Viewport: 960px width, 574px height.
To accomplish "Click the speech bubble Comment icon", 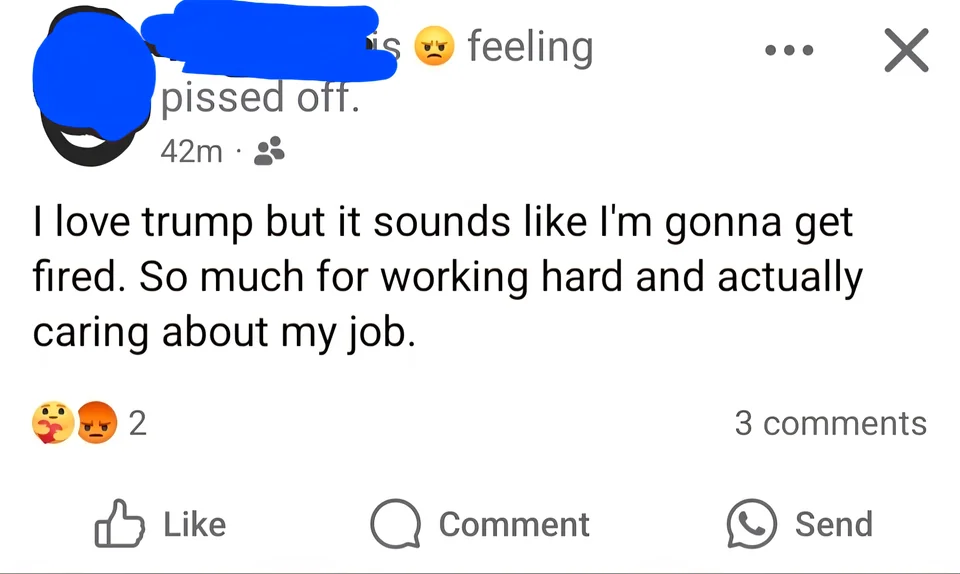I will (x=396, y=524).
